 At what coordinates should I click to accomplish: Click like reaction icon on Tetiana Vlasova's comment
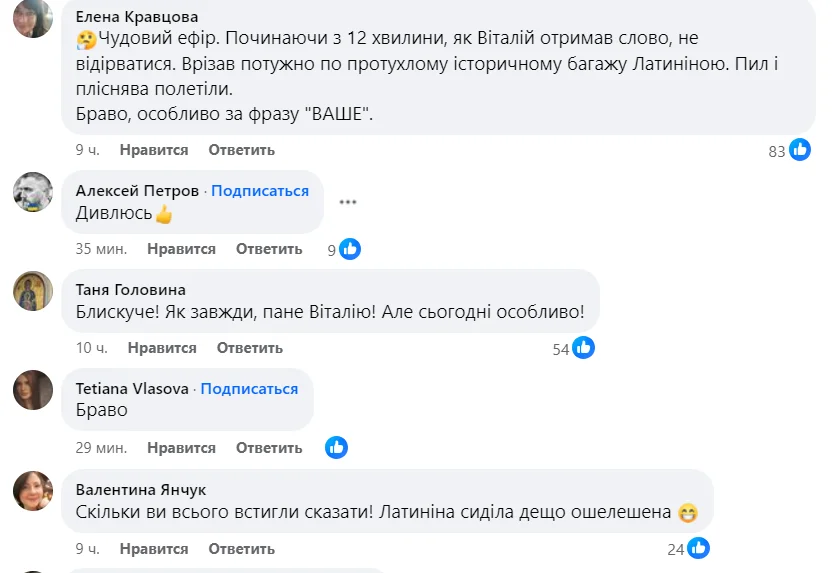336,448
